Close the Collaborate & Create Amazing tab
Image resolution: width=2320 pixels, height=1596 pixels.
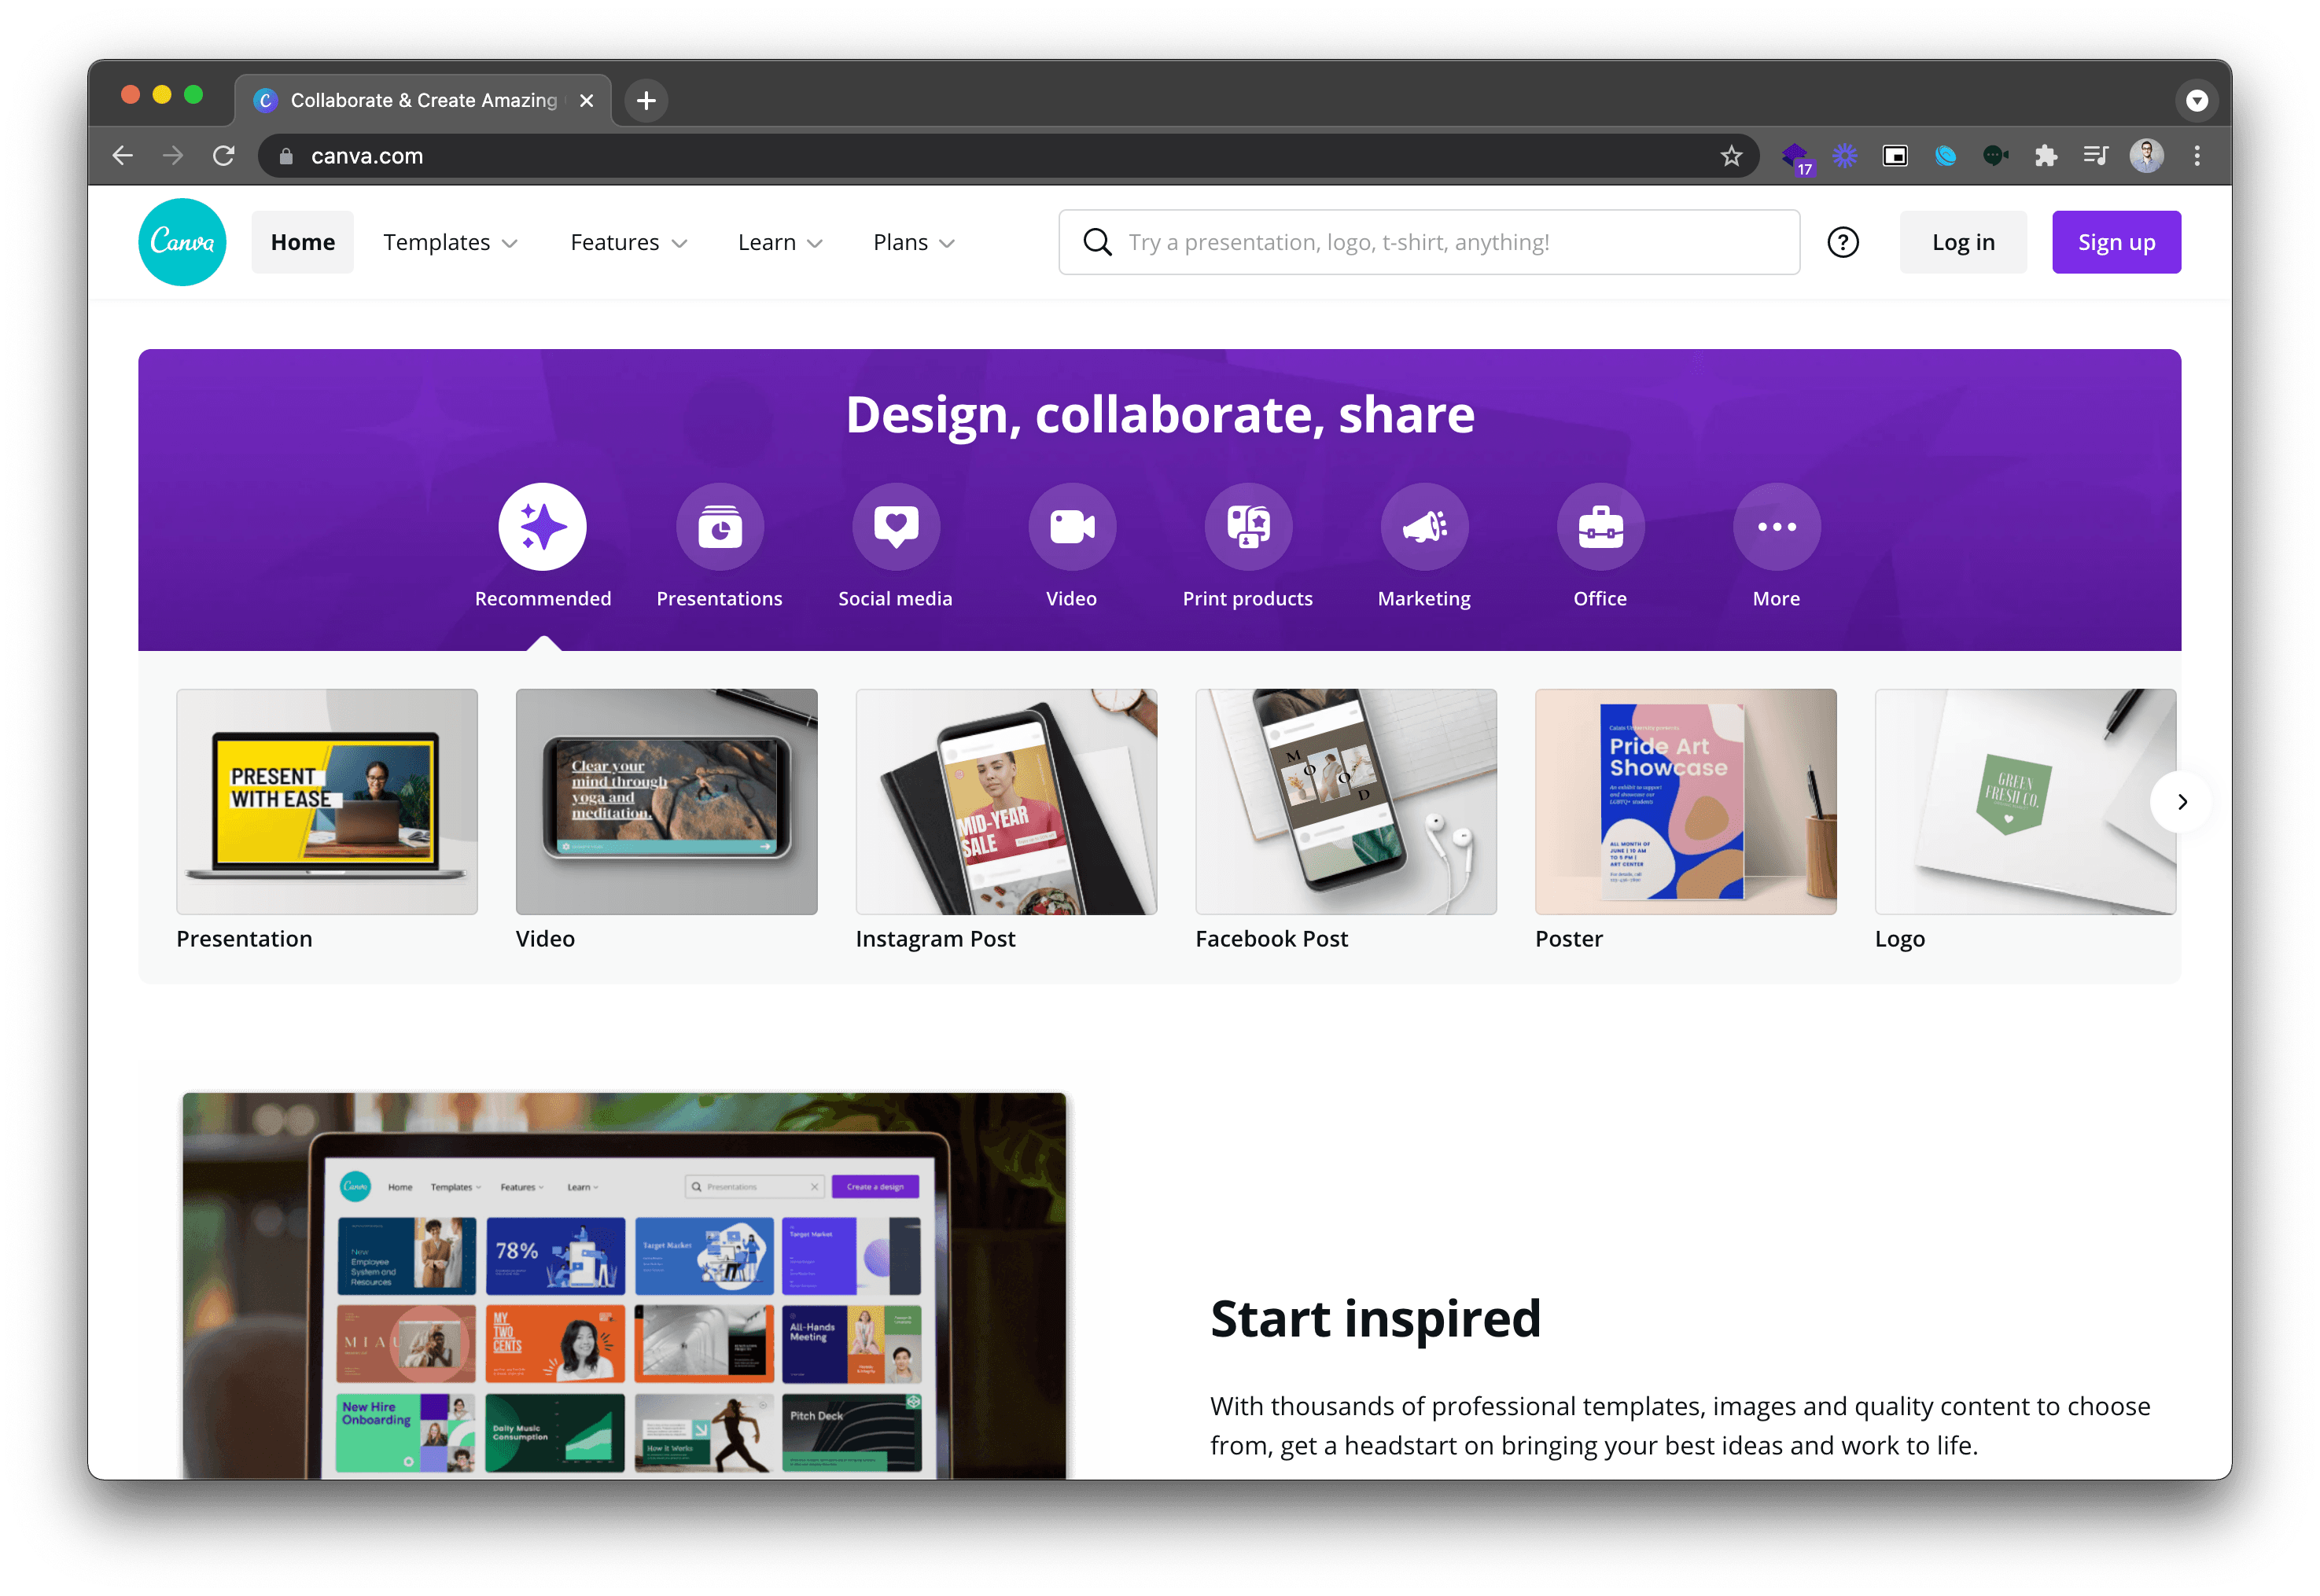(587, 100)
